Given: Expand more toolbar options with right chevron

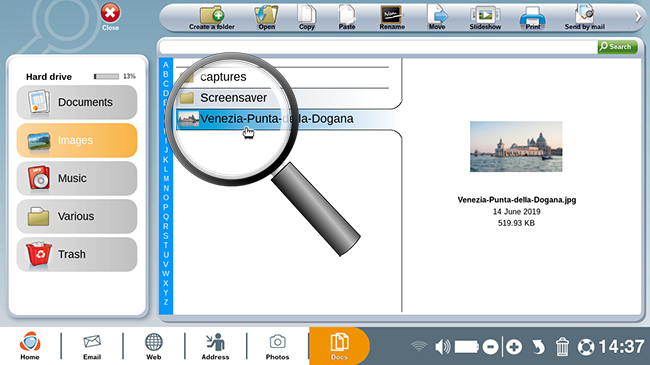Looking at the screenshot, I should tap(638, 17).
